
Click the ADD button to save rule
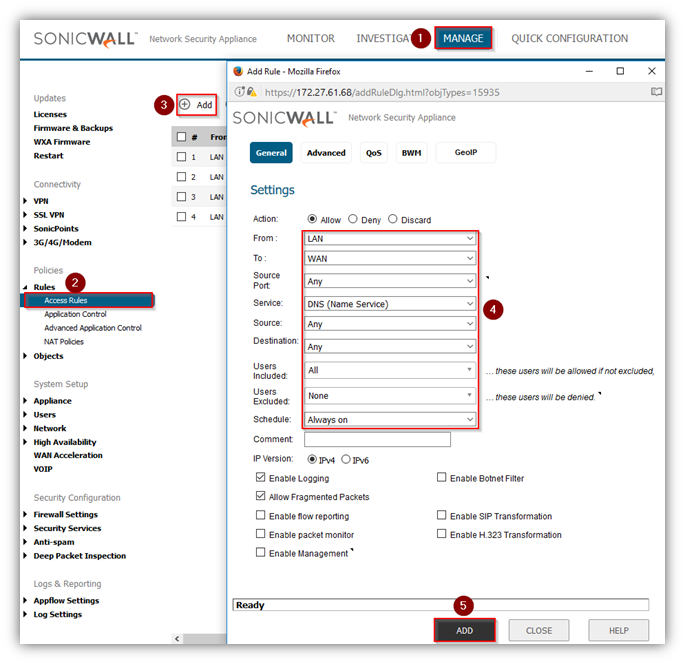coord(464,630)
